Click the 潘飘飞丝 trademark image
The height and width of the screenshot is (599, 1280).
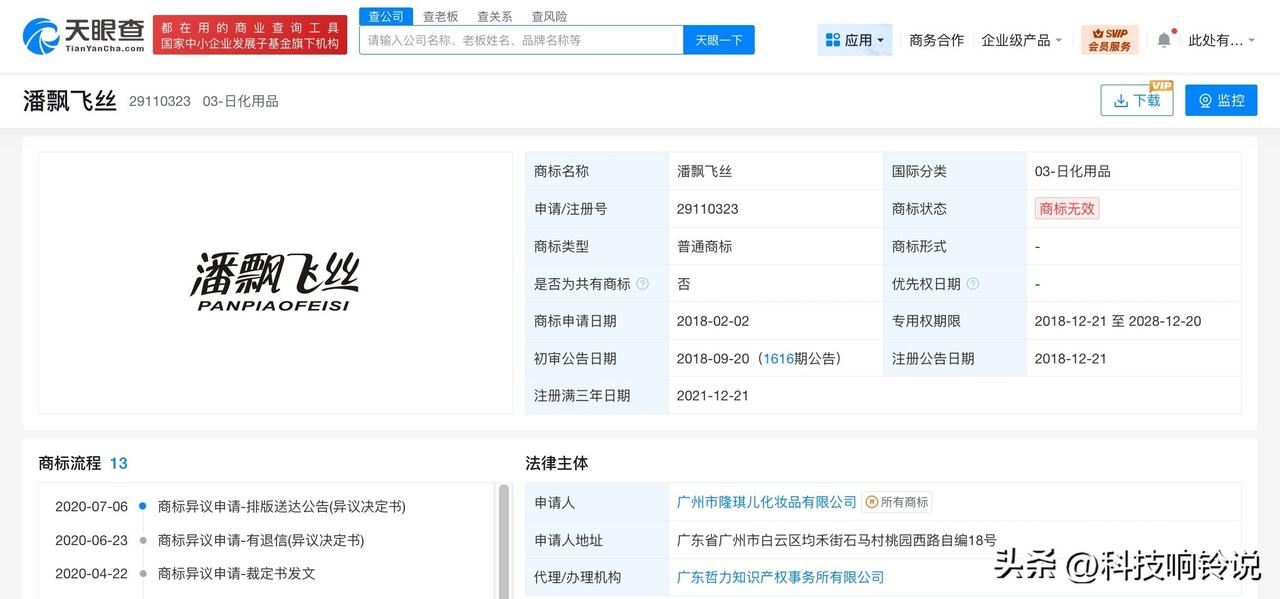click(275, 282)
